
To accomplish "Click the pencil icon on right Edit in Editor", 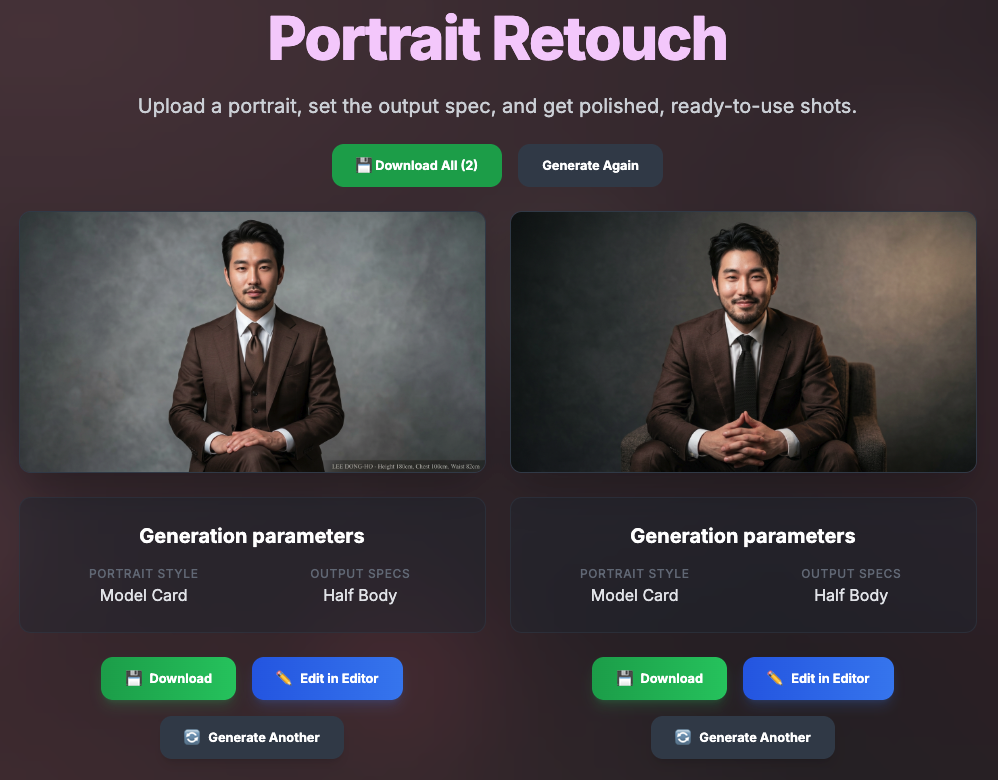I will tap(775, 679).
